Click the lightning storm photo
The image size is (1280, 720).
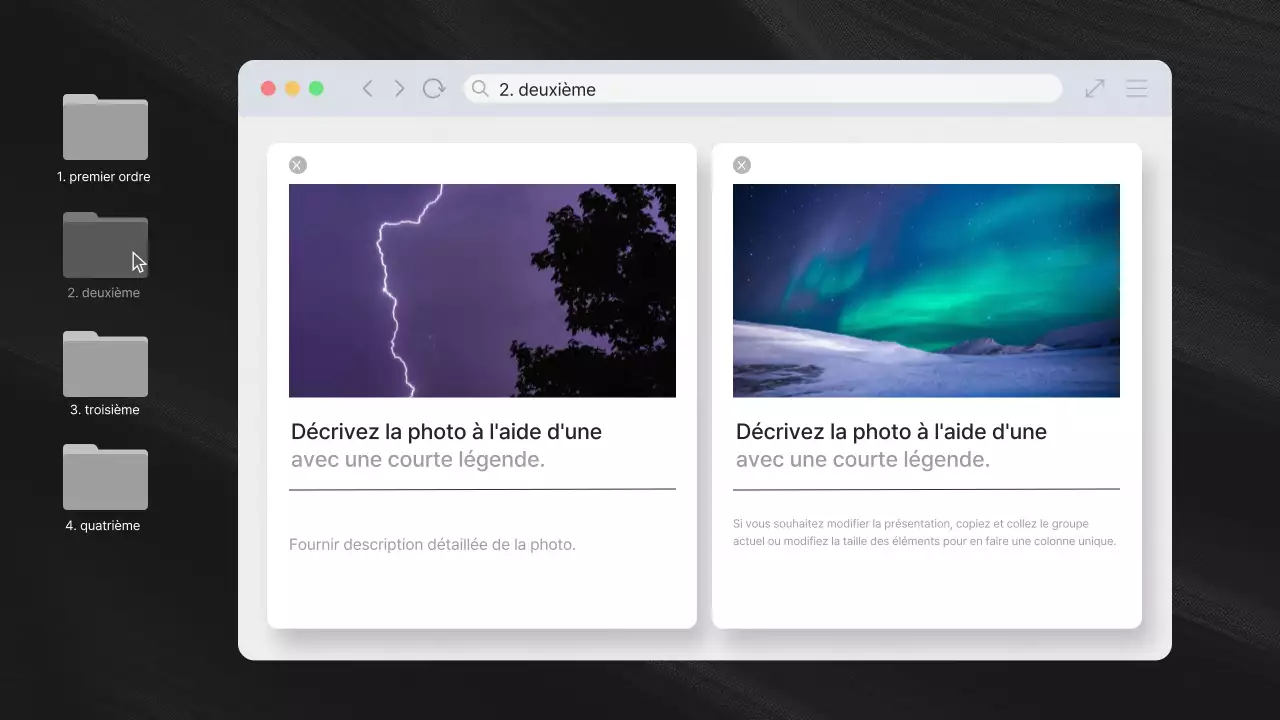[x=482, y=290]
